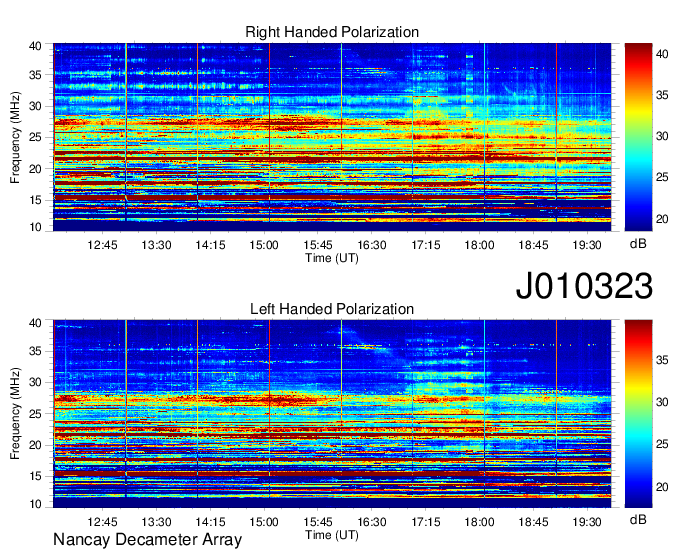Screen dimensions: 680x552
Task: Click 'Time (UT)' label under upper plot
Action: pos(332,258)
